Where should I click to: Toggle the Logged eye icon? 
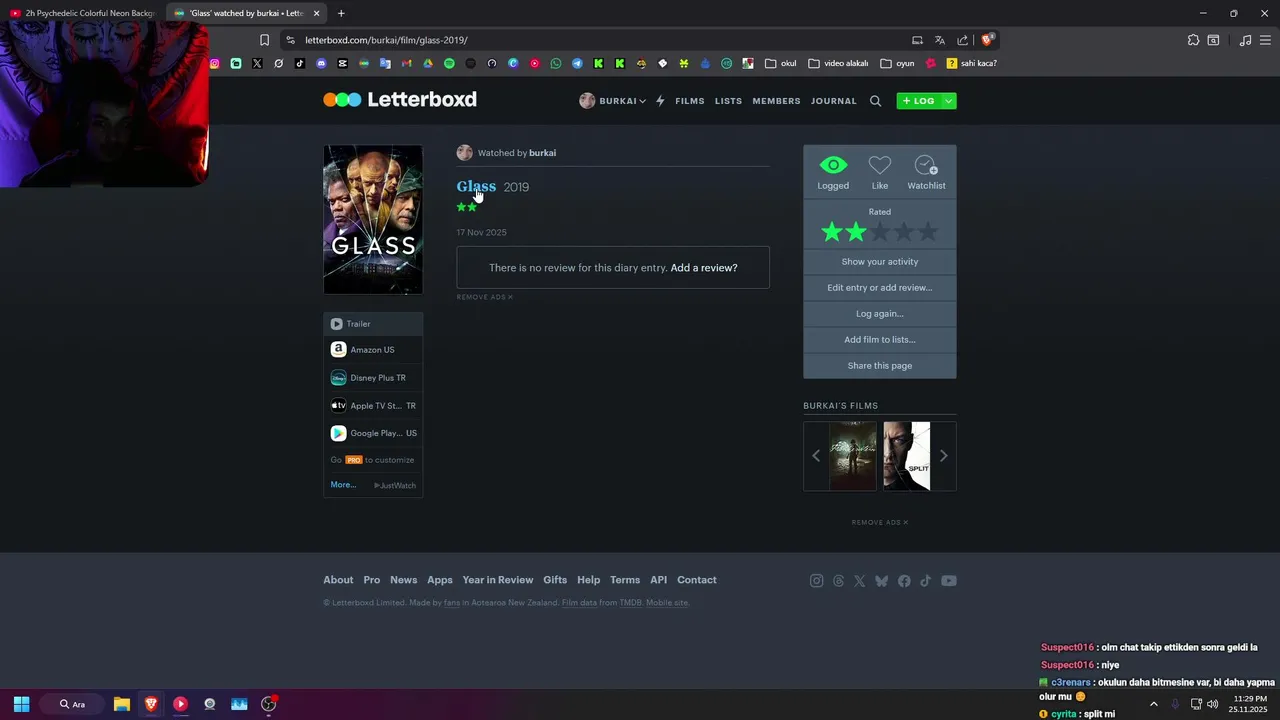[x=833, y=165]
